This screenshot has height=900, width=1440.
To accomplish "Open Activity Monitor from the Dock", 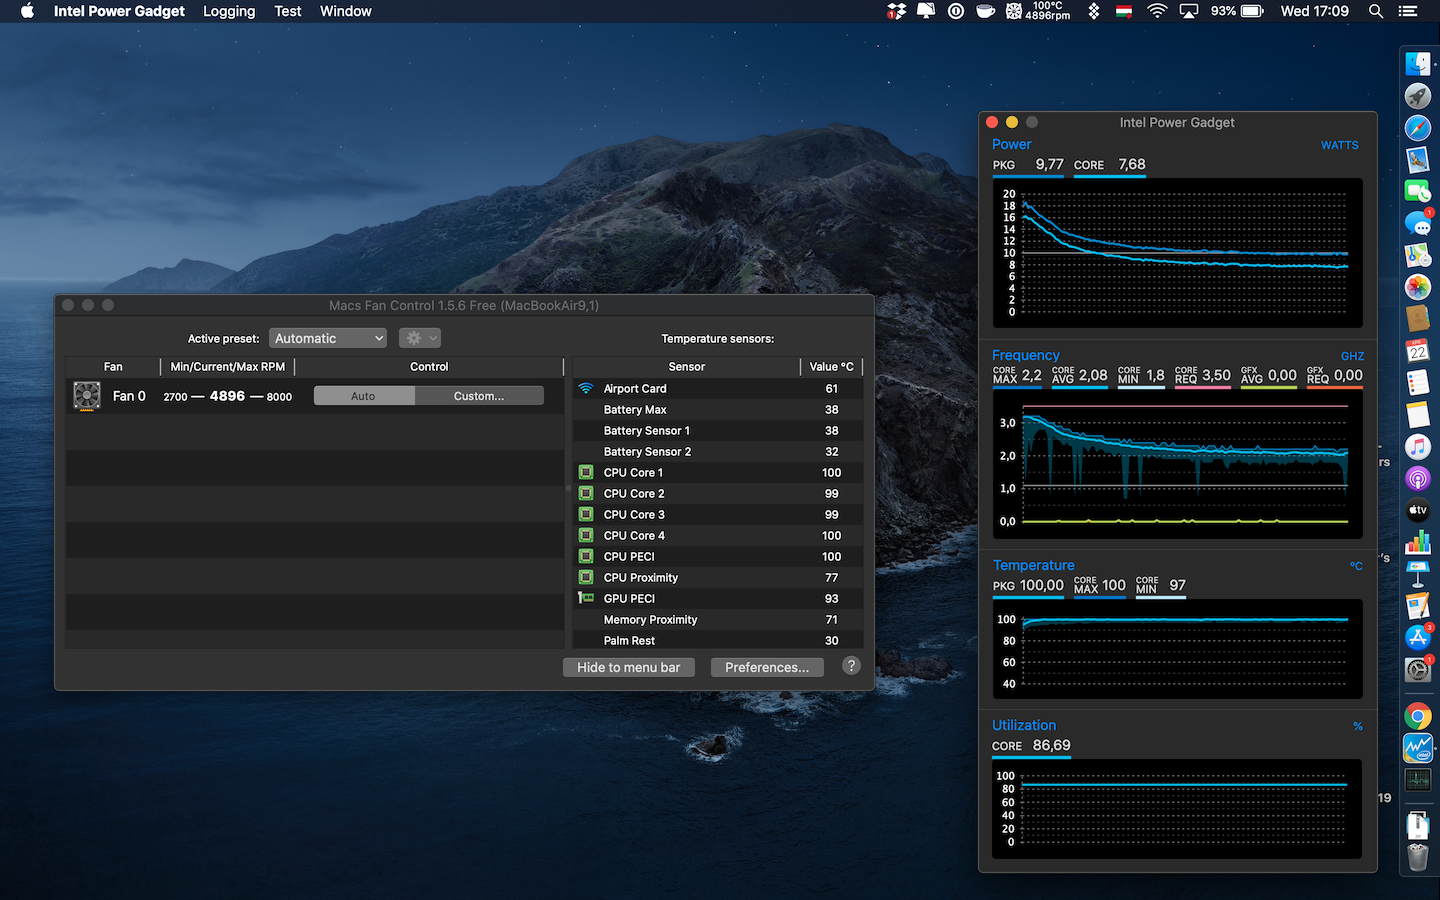I will [1418, 779].
